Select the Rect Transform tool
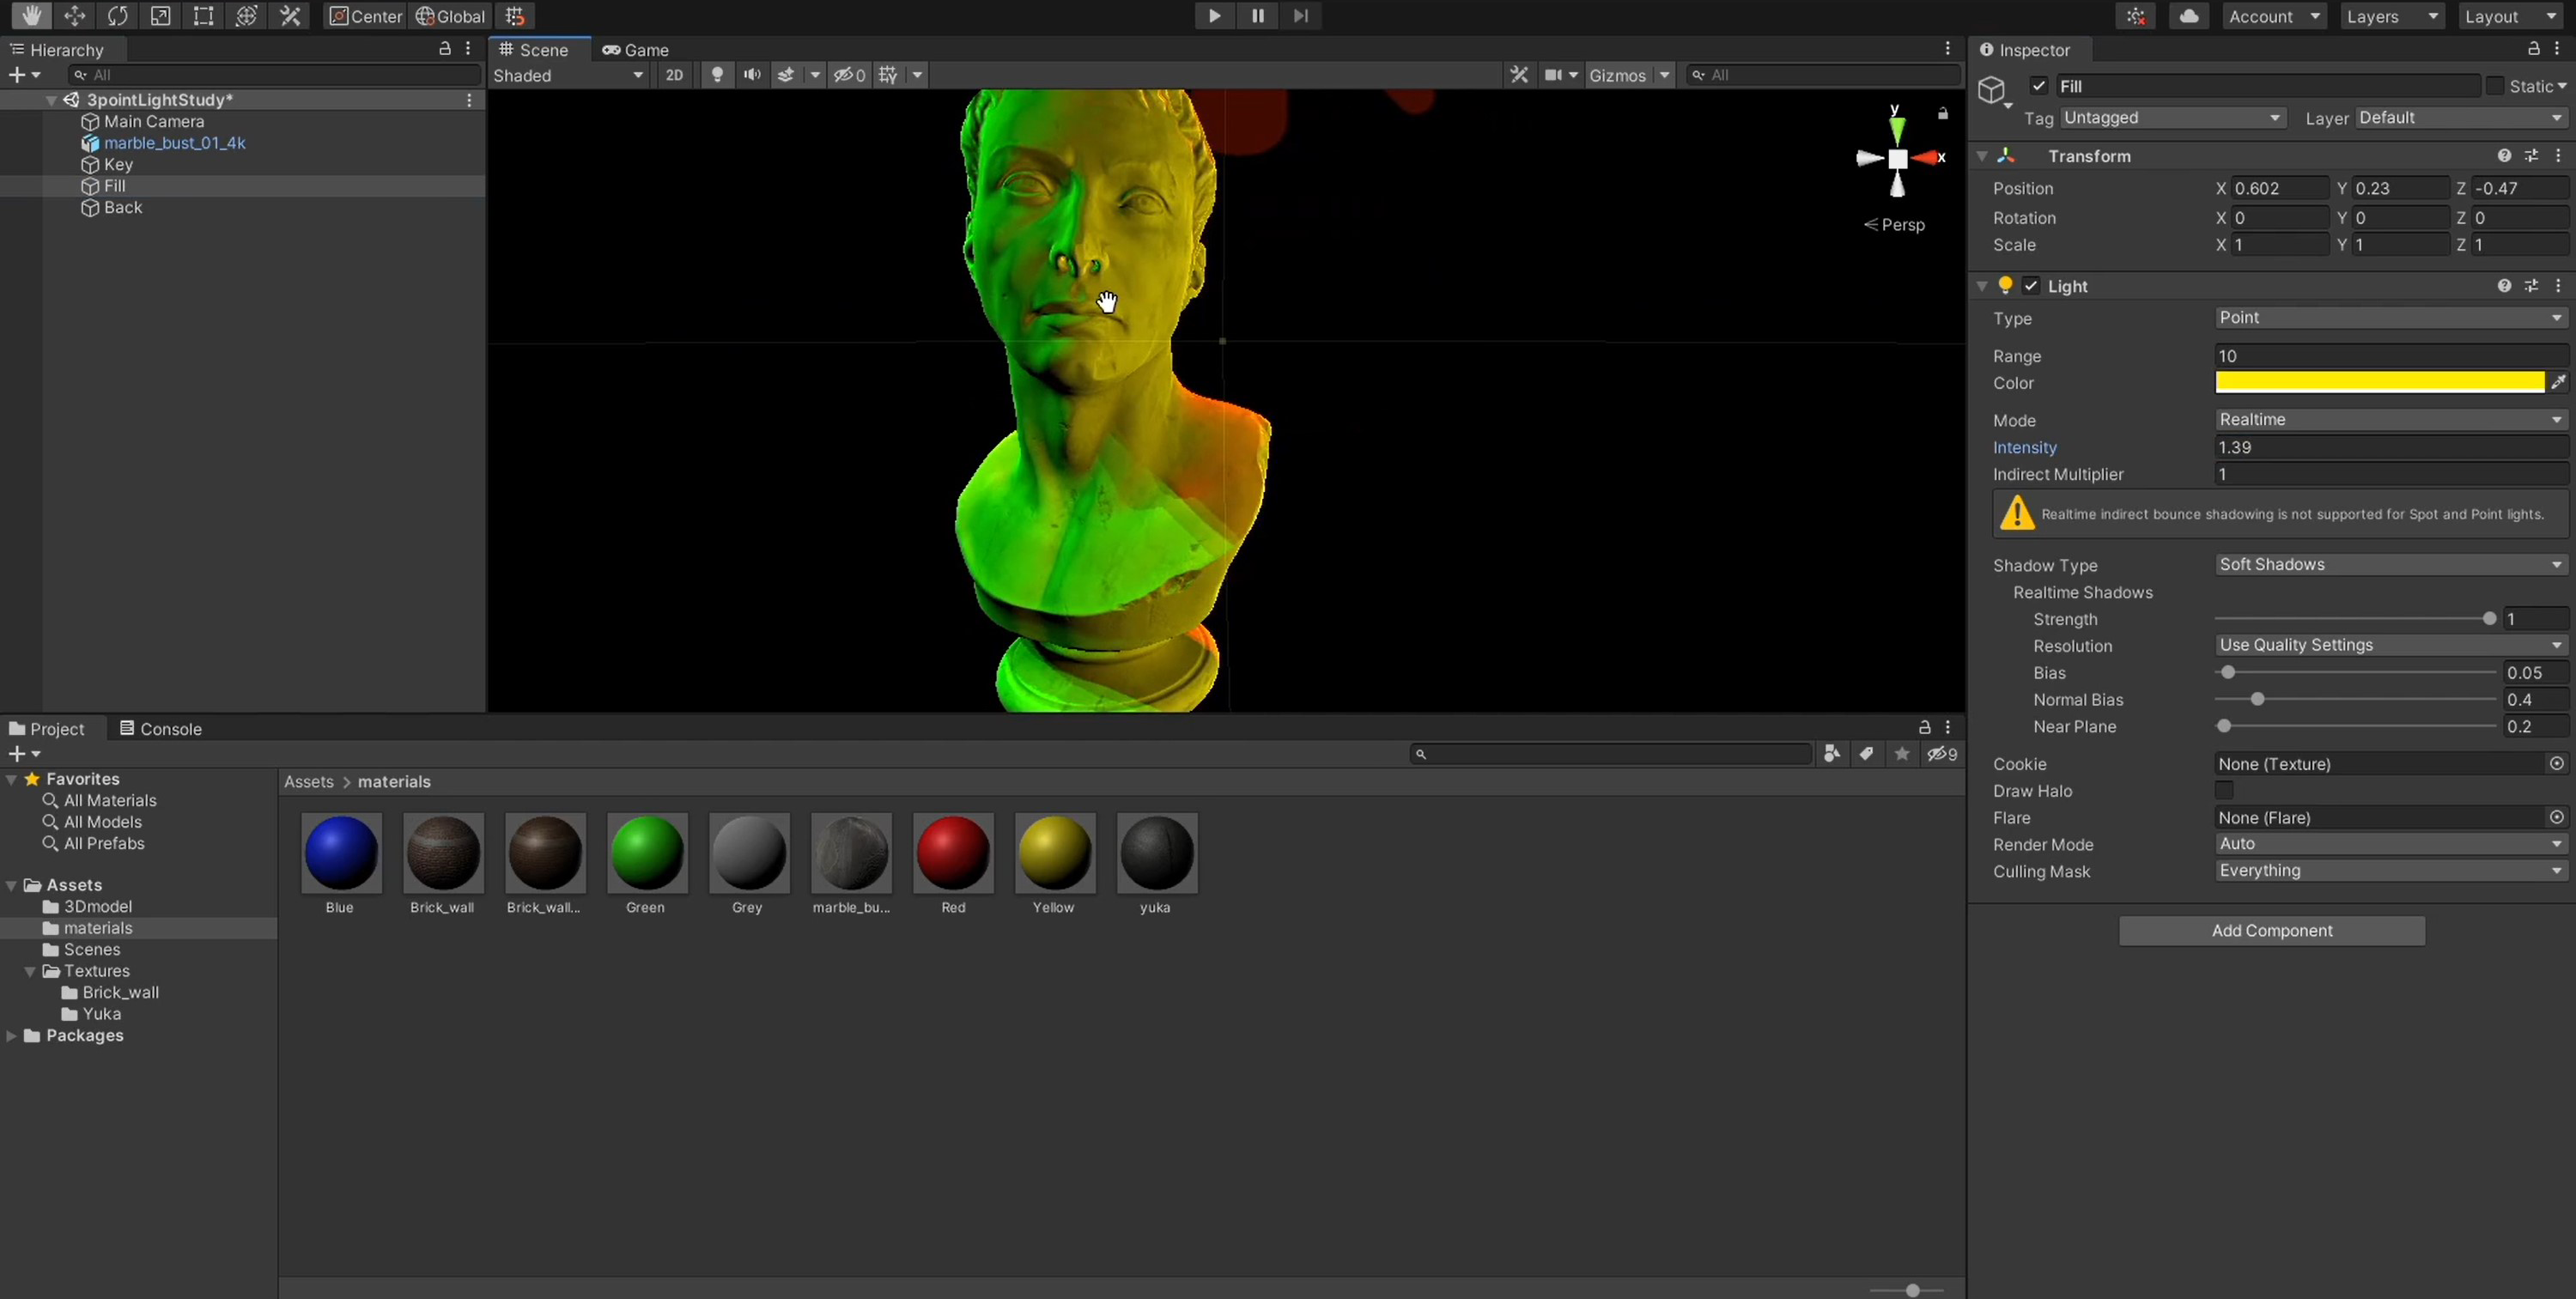2576x1299 pixels. point(203,16)
